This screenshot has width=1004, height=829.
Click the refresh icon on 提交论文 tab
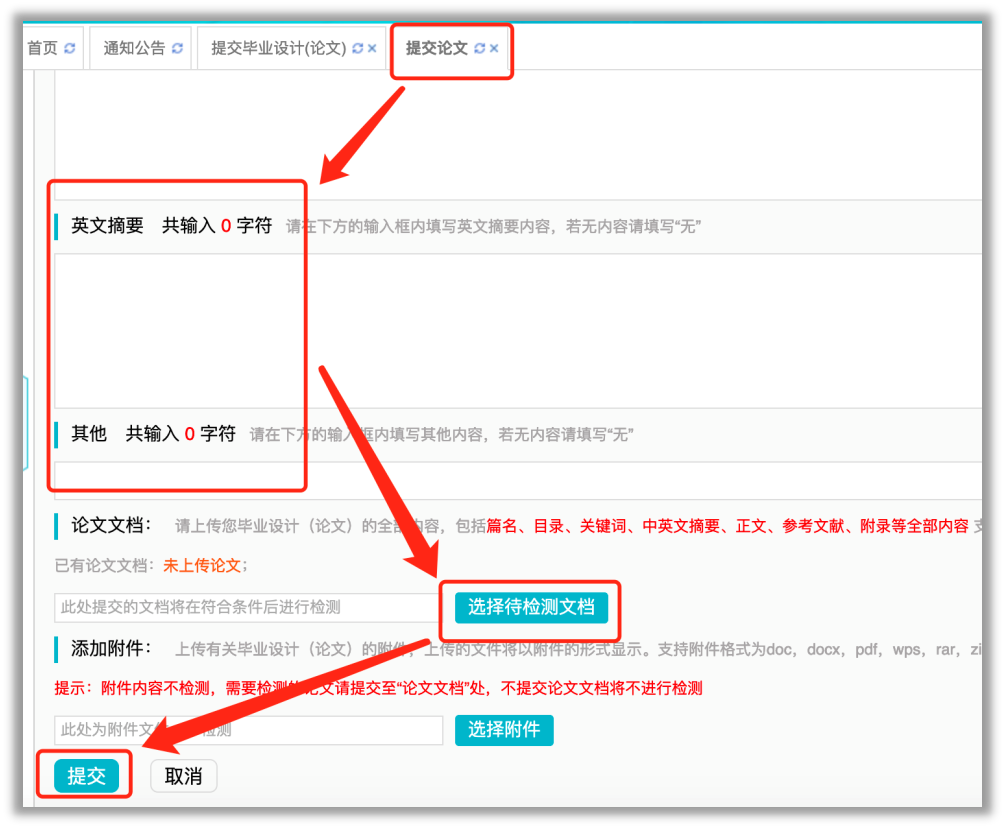point(479,48)
